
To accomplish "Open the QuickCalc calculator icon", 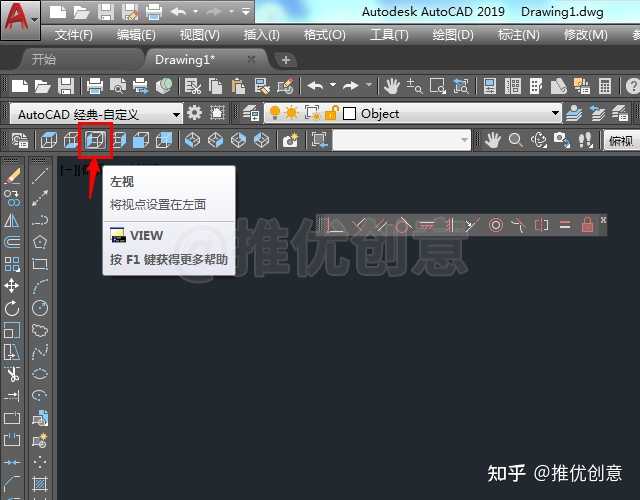I will coord(604,87).
